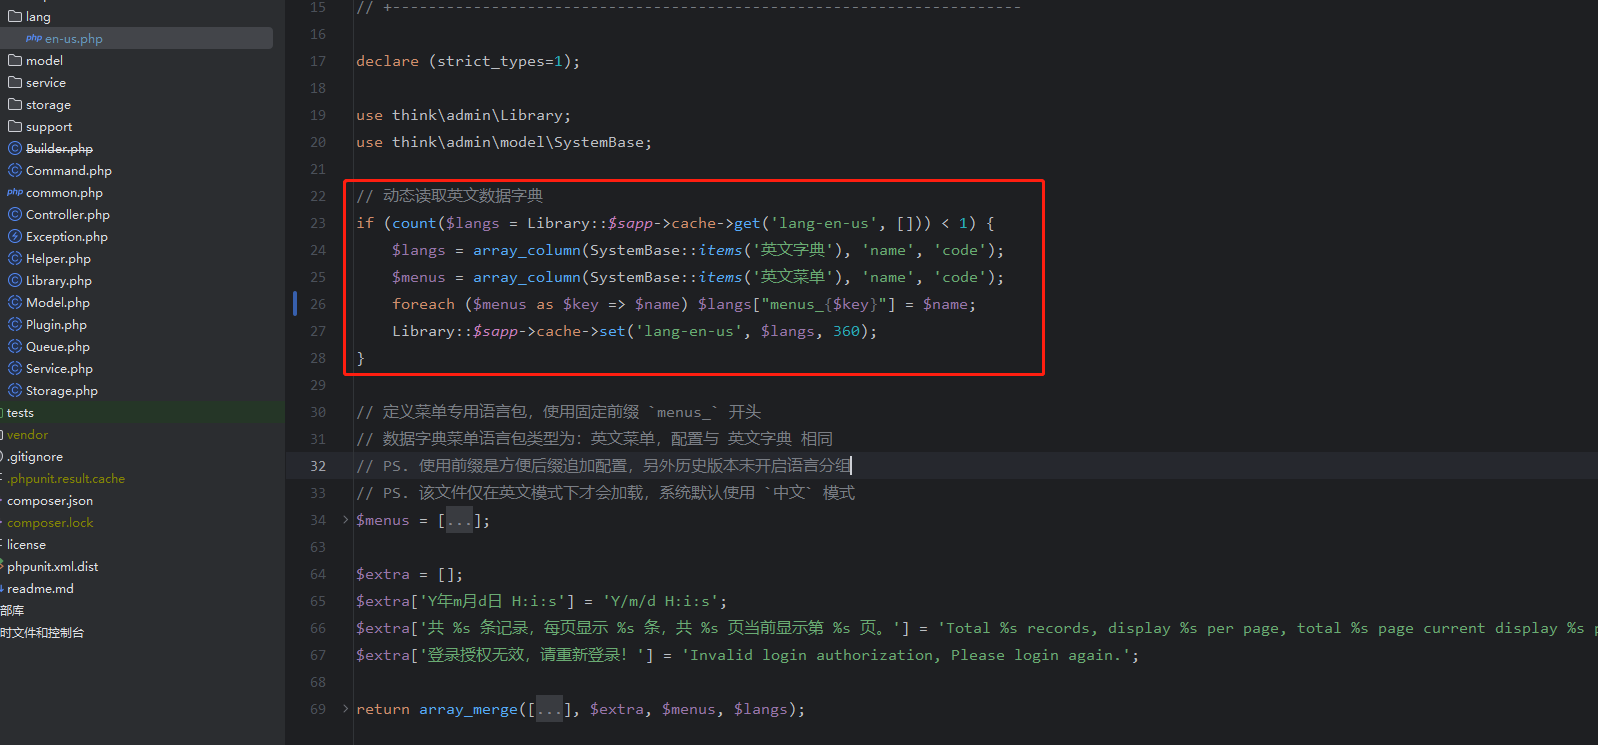Click 'array_merge' on the return line
The width and height of the screenshot is (1598, 745).
tap(468, 709)
